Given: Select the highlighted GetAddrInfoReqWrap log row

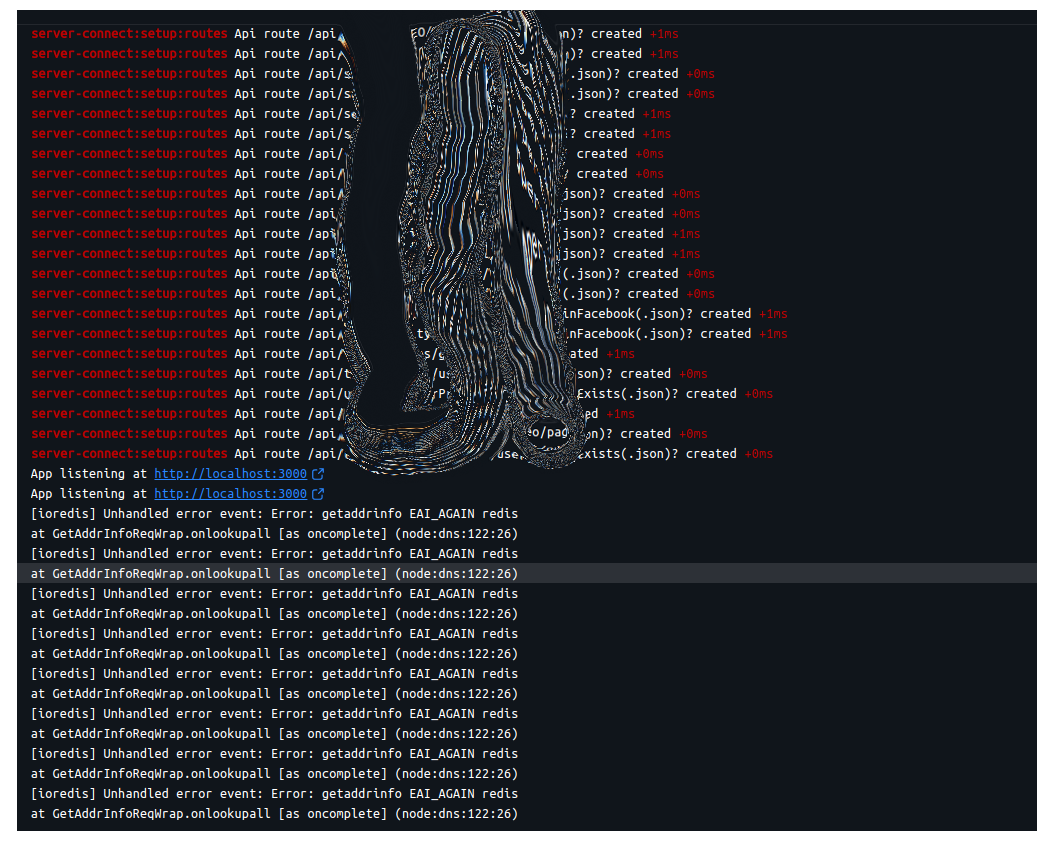Looking at the screenshot, I should tap(274, 574).
